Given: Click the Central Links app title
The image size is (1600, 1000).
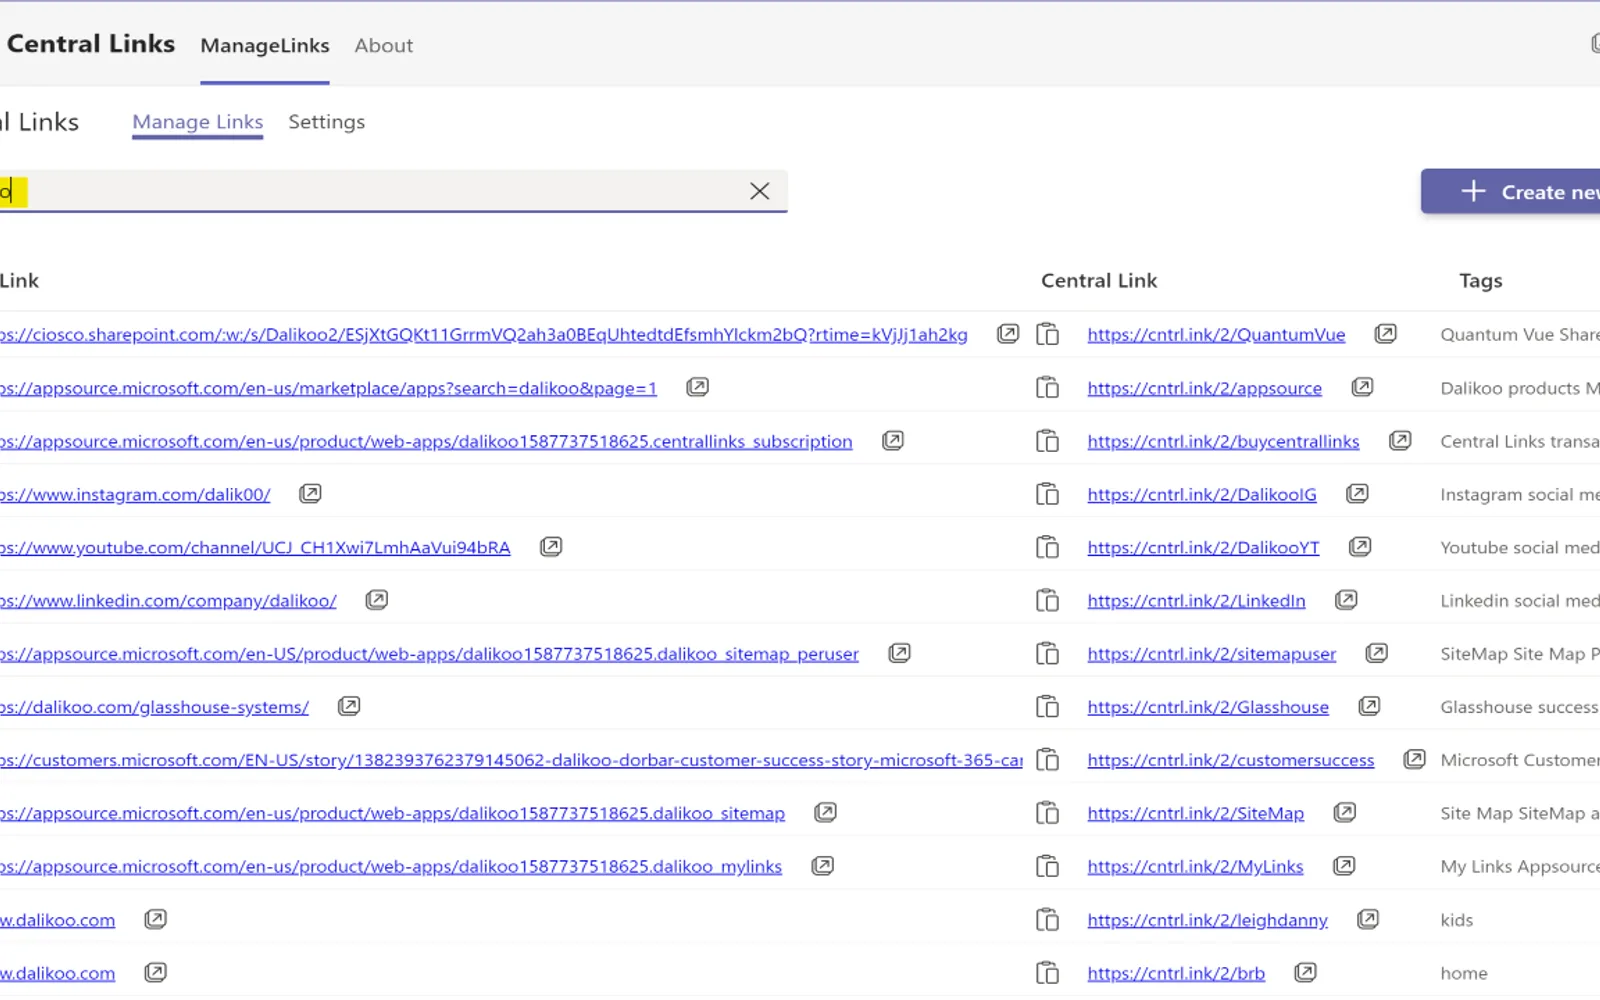Looking at the screenshot, I should (90, 44).
